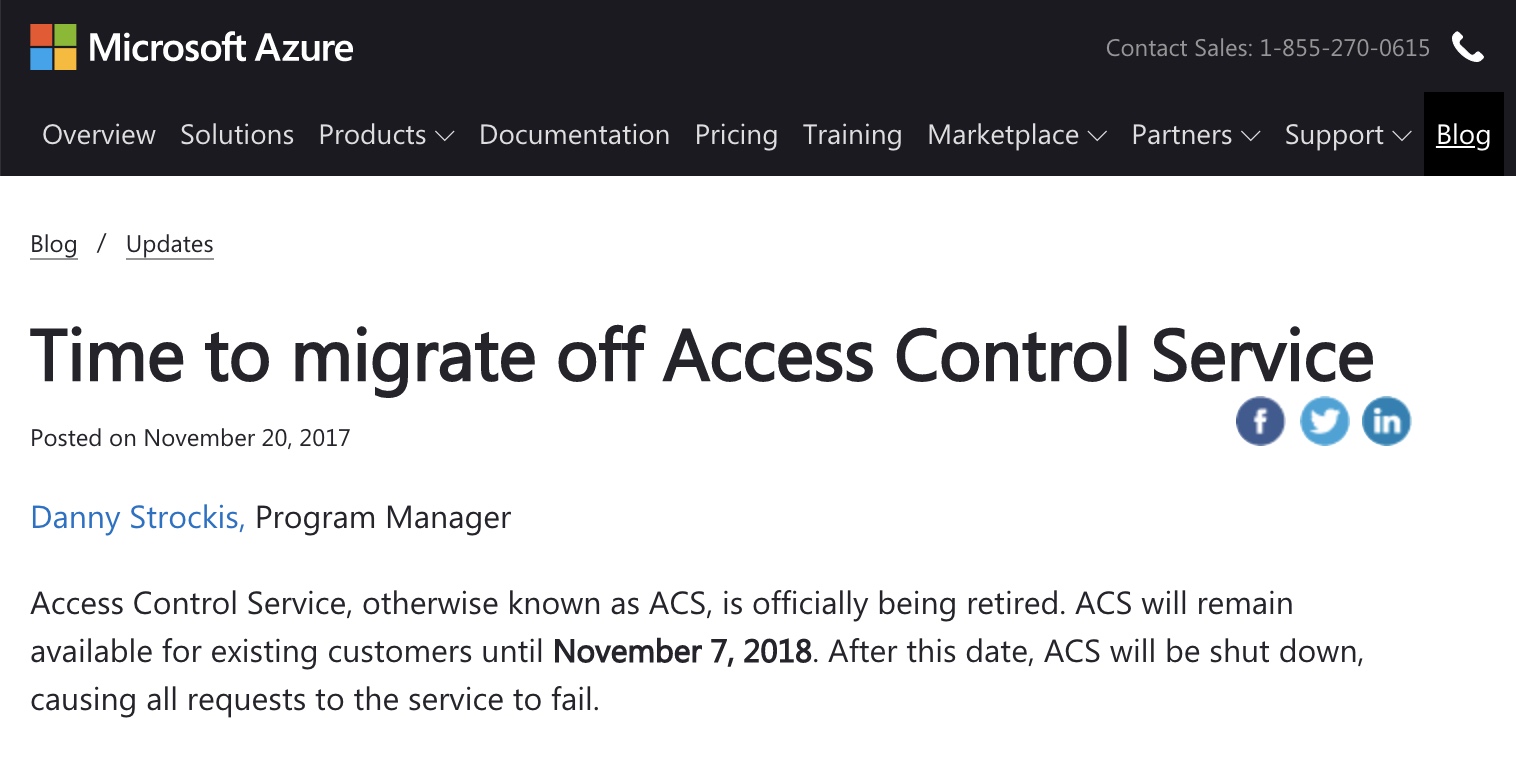The height and width of the screenshot is (758, 1516).
Task: Switch to the Blog navigation tab
Action: (x=1462, y=134)
